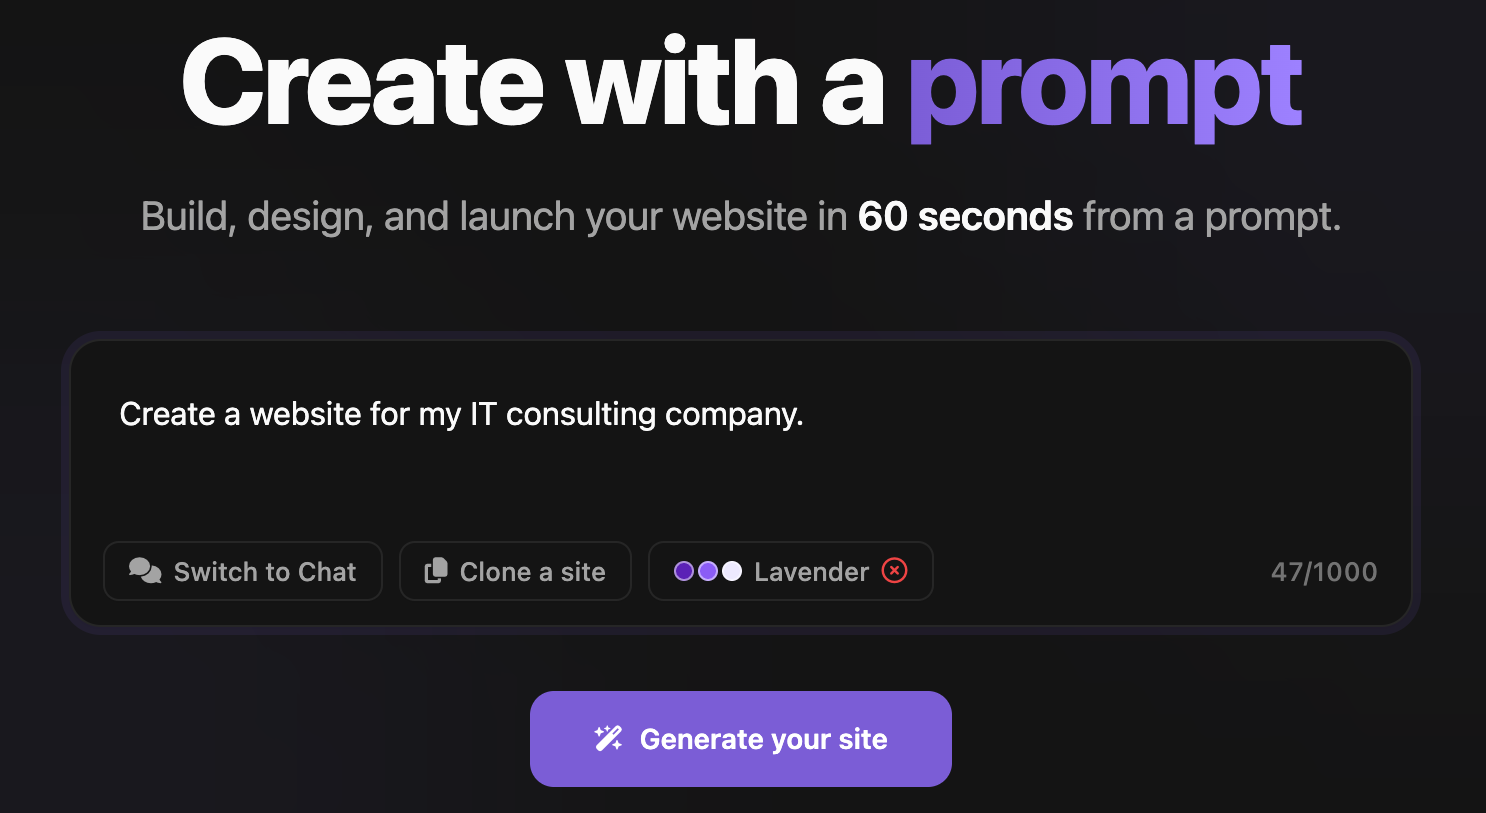Viewport: 1486px width, 813px height.
Task: Select the middle purple palette dot
Action: 708,571
